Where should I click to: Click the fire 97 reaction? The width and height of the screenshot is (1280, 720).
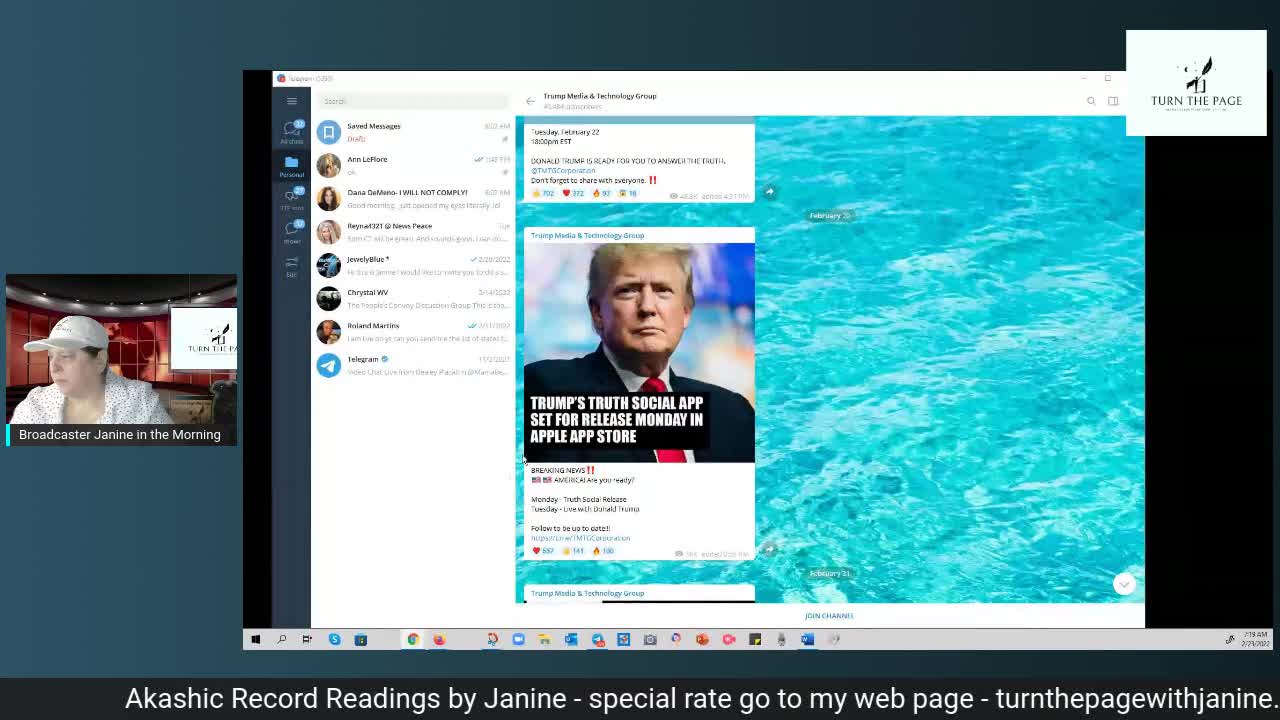[x=602, y=193]
